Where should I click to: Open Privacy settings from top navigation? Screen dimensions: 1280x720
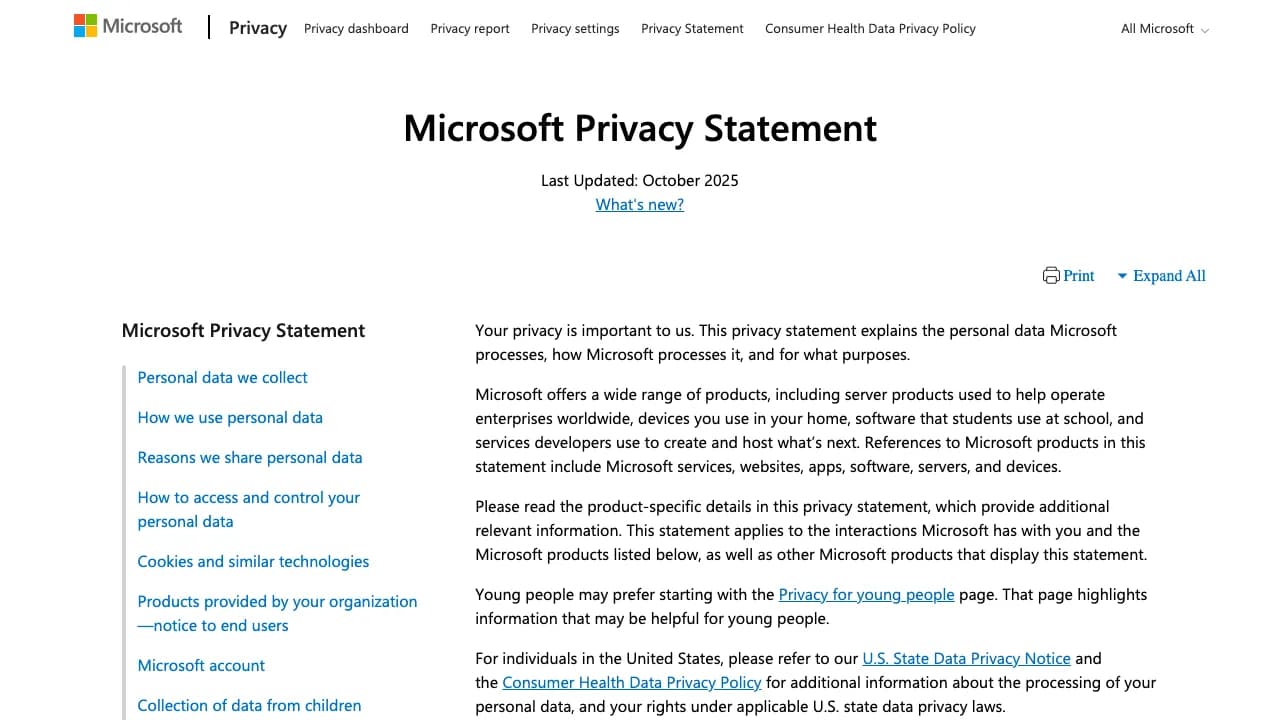[x=575, y=29]
